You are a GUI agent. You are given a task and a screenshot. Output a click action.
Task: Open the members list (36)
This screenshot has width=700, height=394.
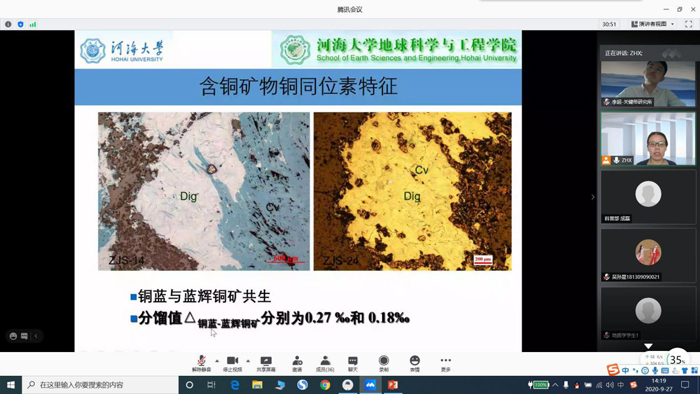click(325, 363)
